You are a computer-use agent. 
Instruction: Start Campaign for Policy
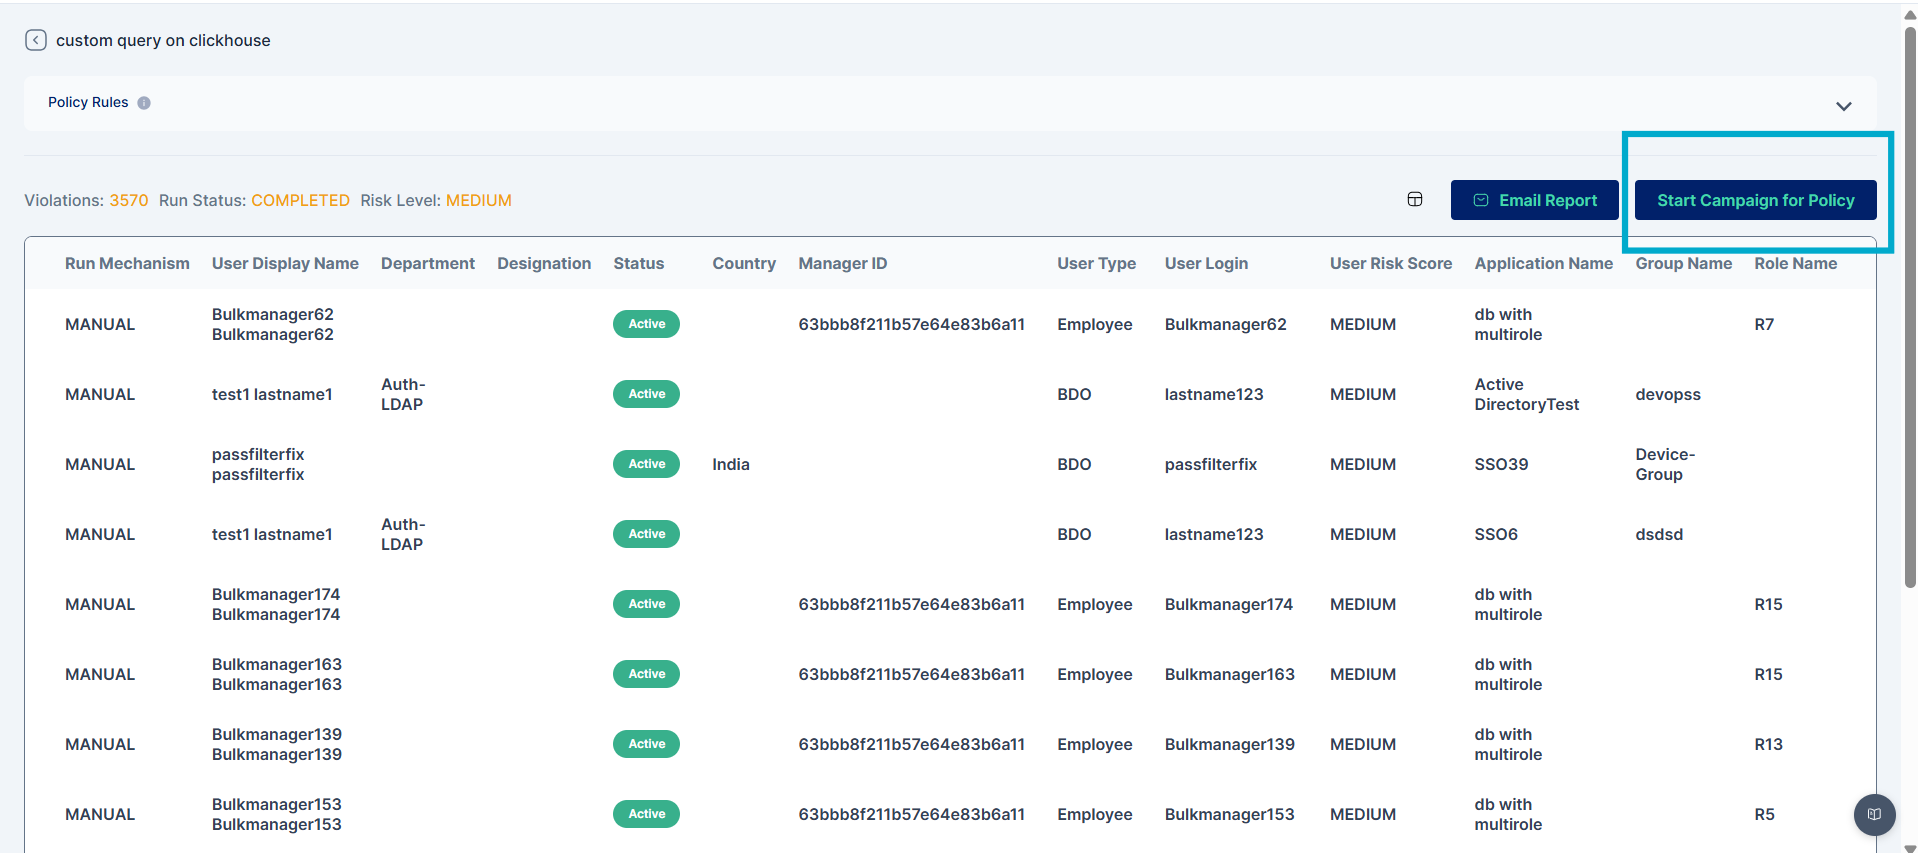(1755, 200)
